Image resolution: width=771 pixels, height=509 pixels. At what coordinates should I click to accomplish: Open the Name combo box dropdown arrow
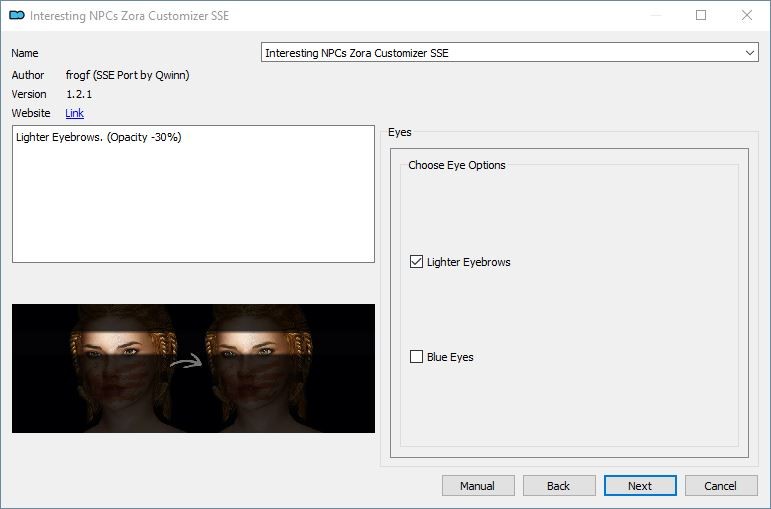(749, 53)
